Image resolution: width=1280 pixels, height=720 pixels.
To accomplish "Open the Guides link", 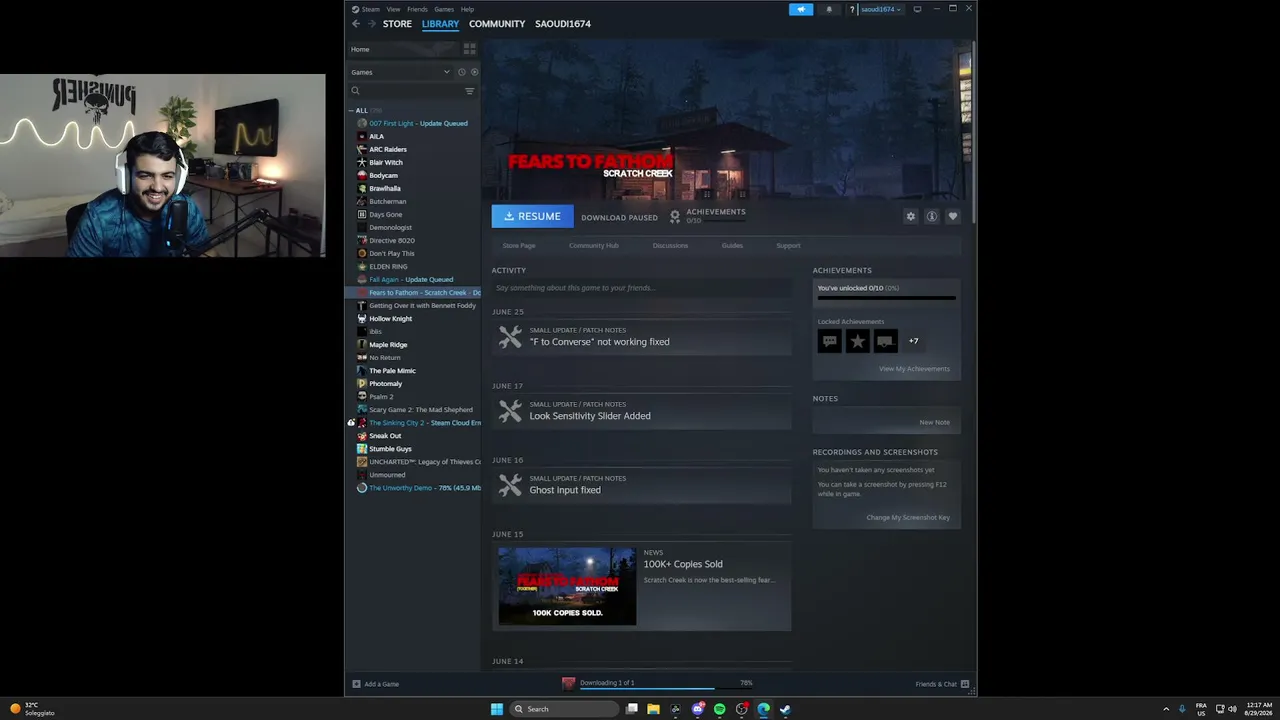I will (732, 245).
